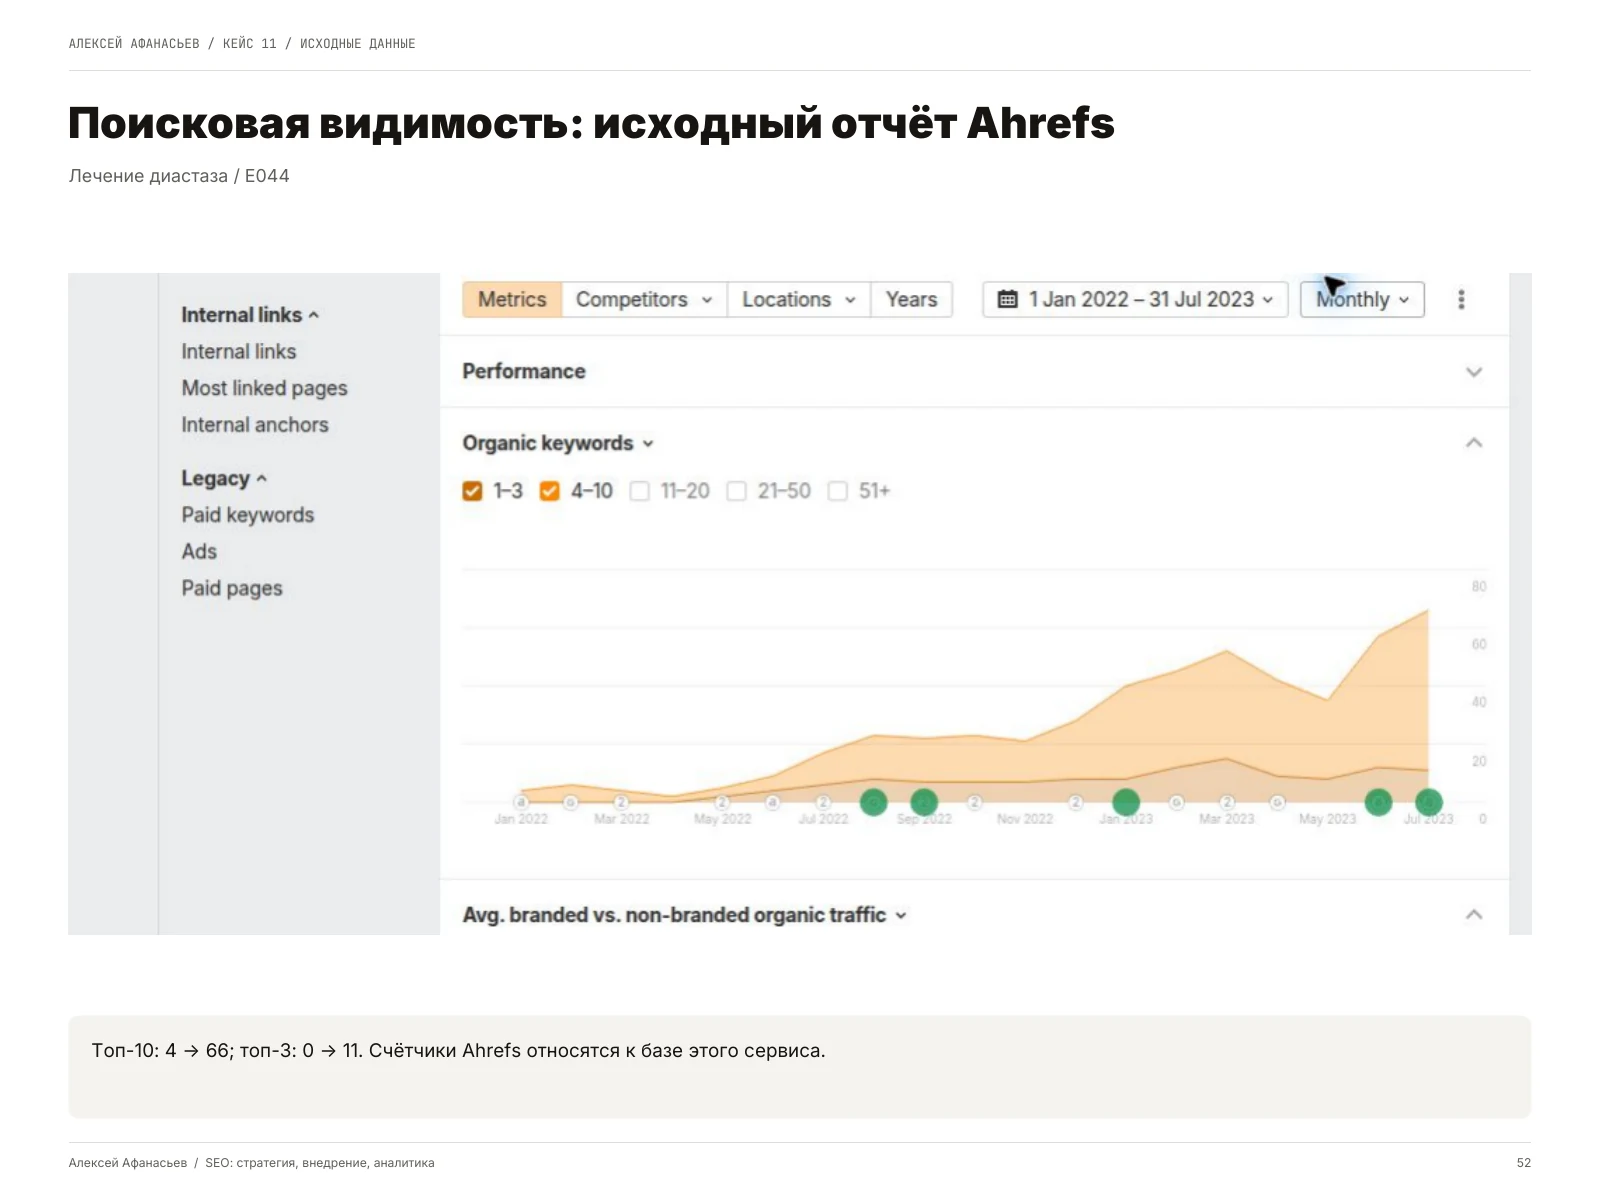The height and width of the screenshot is (1200, 1600).
Task: Open the Competitors dropdown
Action: pos(644,299)
